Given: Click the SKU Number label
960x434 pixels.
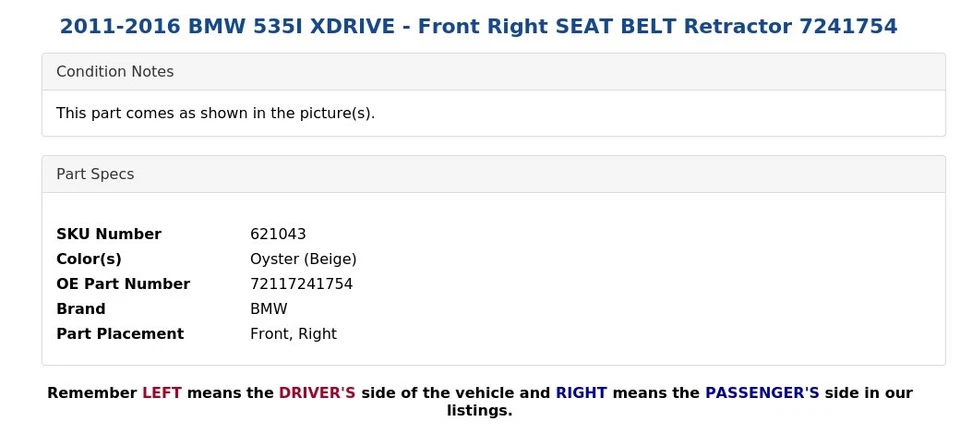Looking at the screenshot, I should pyautogui.click(x=108, y=234).
